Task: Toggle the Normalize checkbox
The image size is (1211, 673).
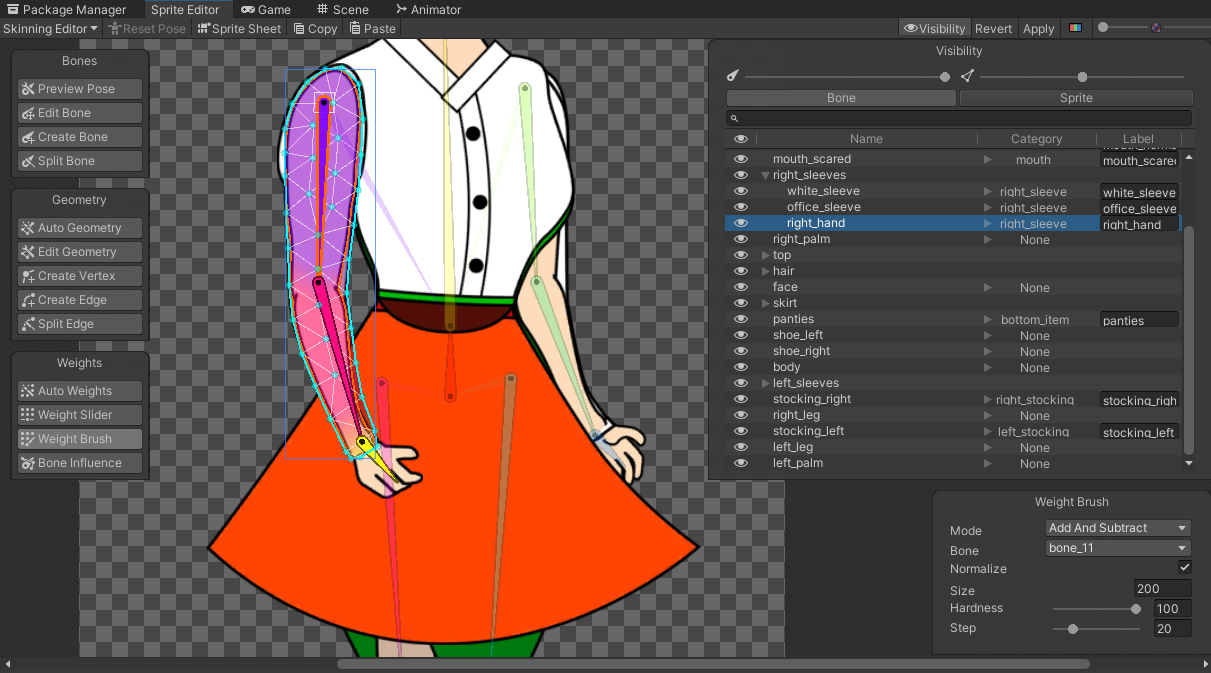Action: 1185,568
